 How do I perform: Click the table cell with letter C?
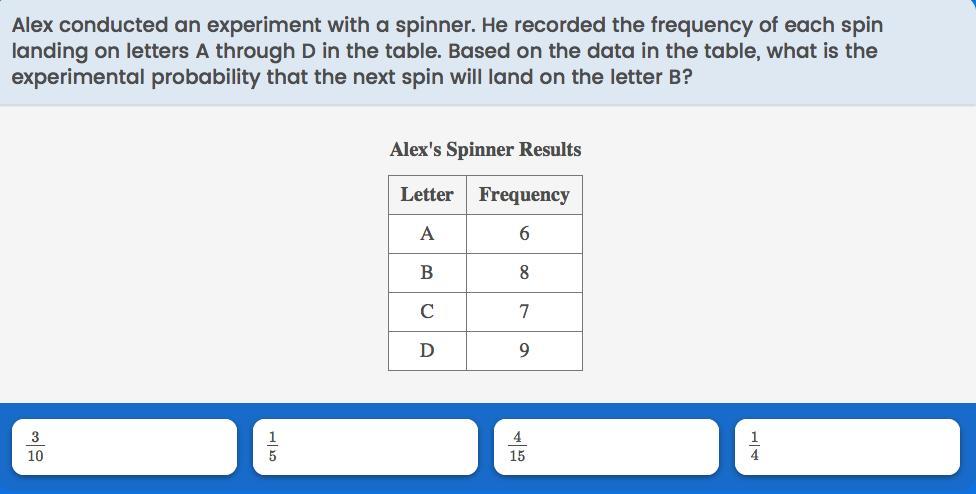427,312
